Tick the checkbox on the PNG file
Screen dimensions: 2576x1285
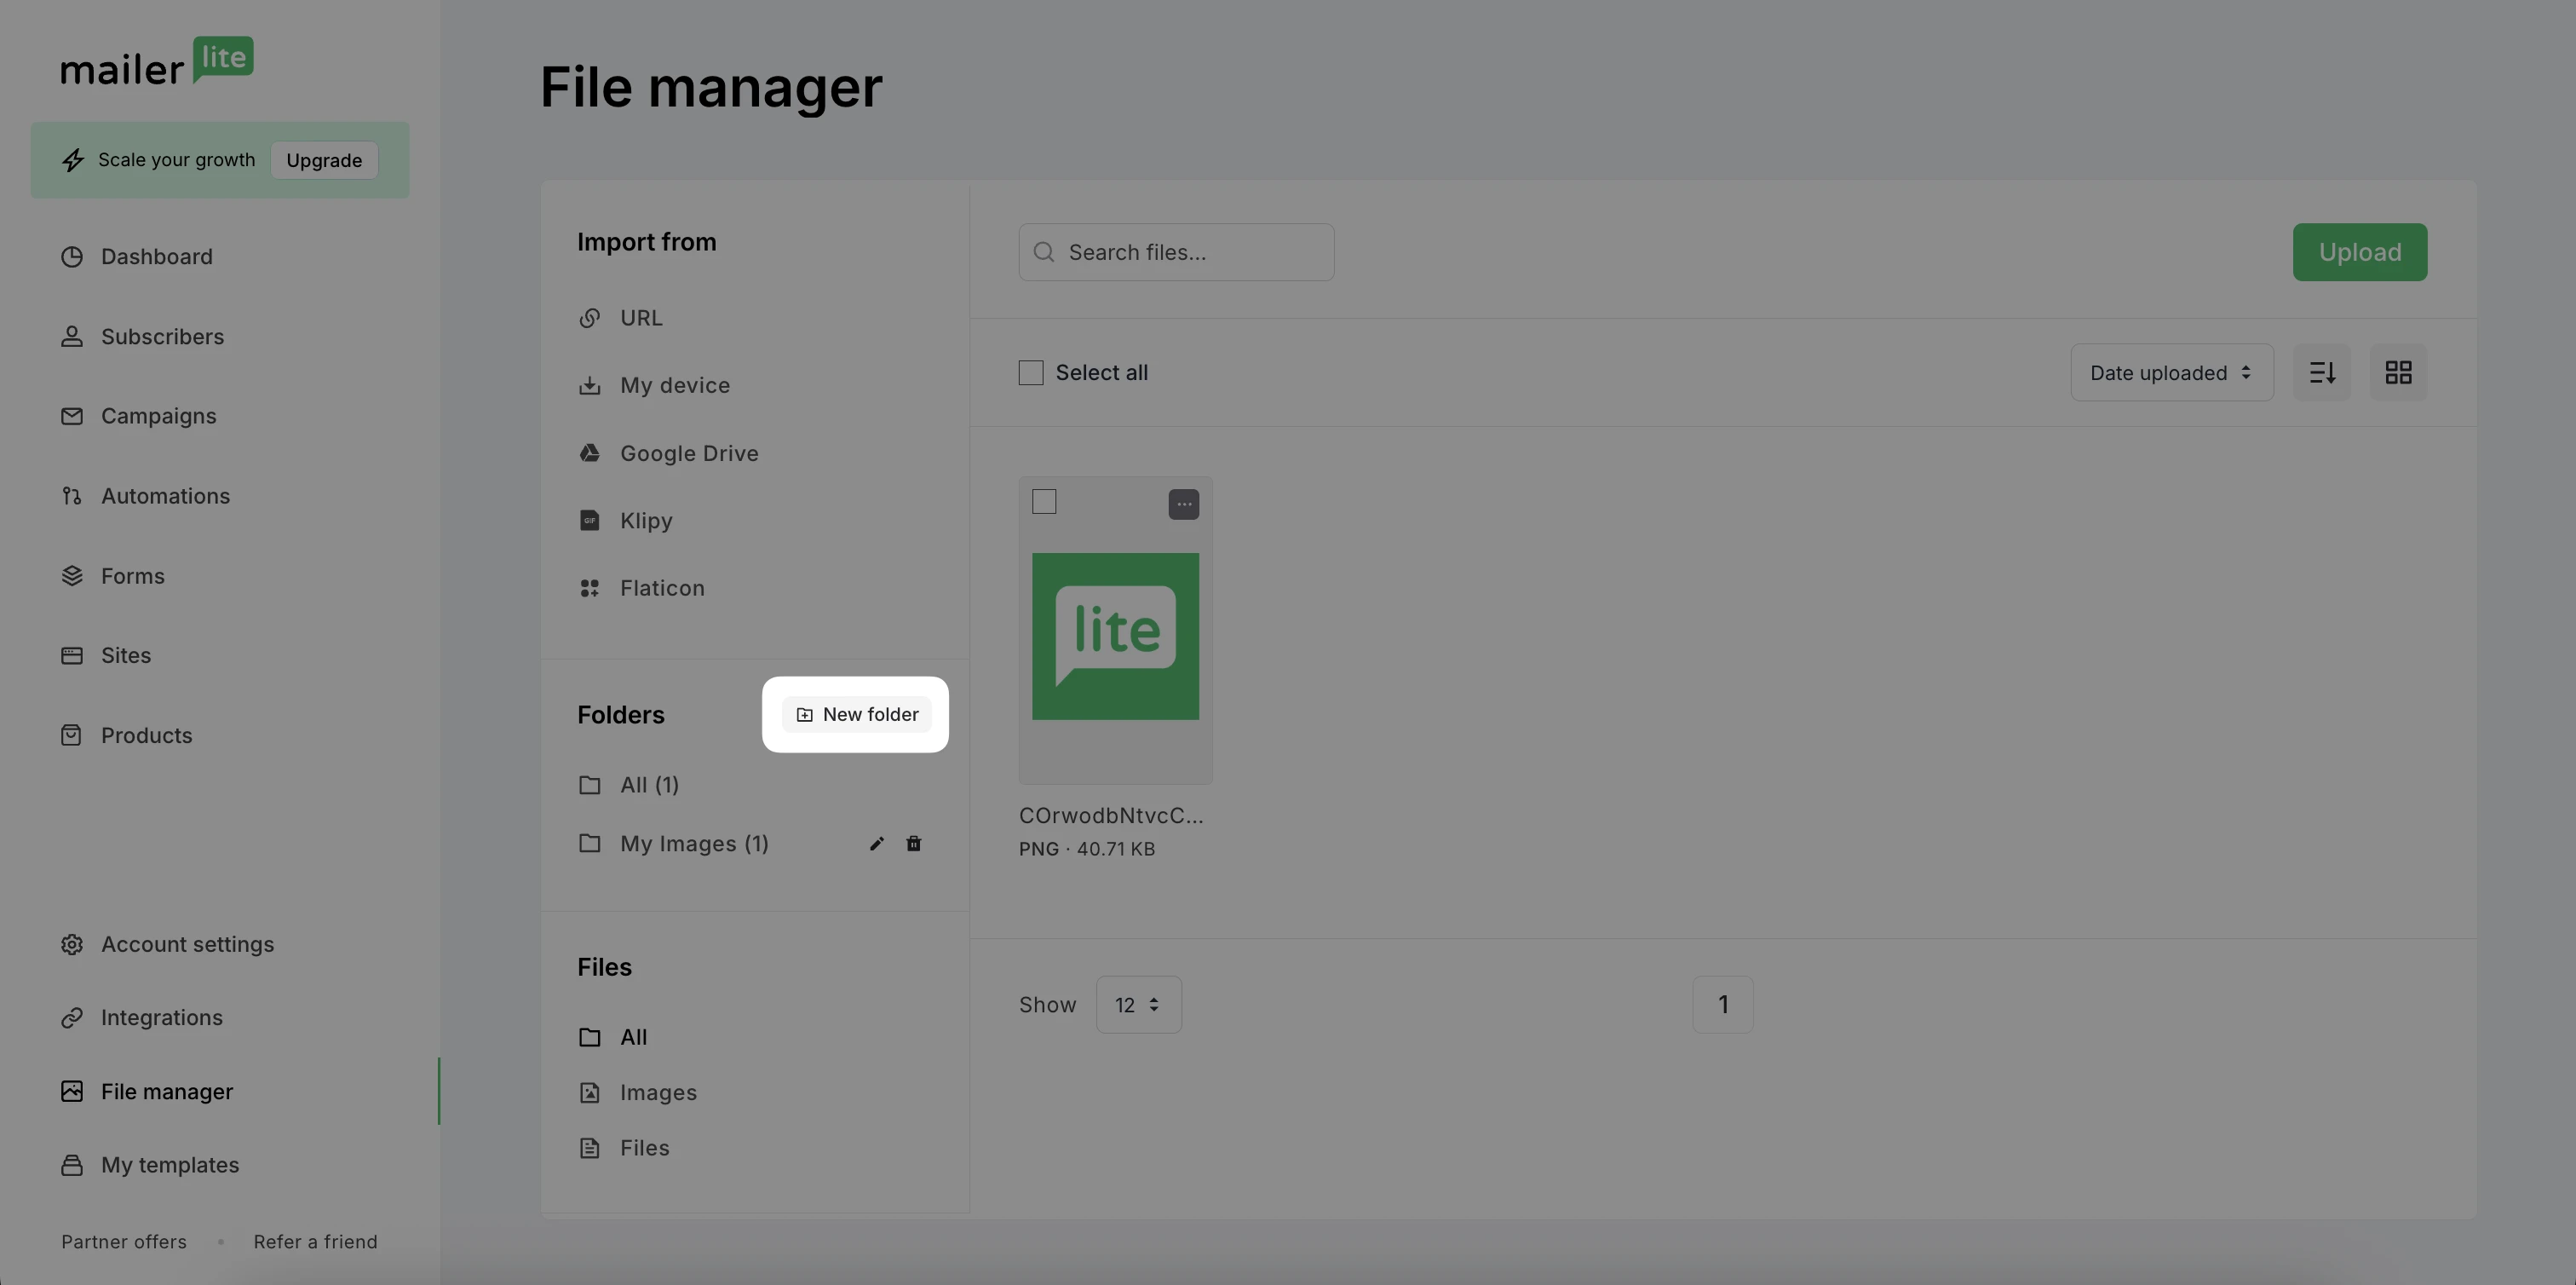(x=1044, y=502)
